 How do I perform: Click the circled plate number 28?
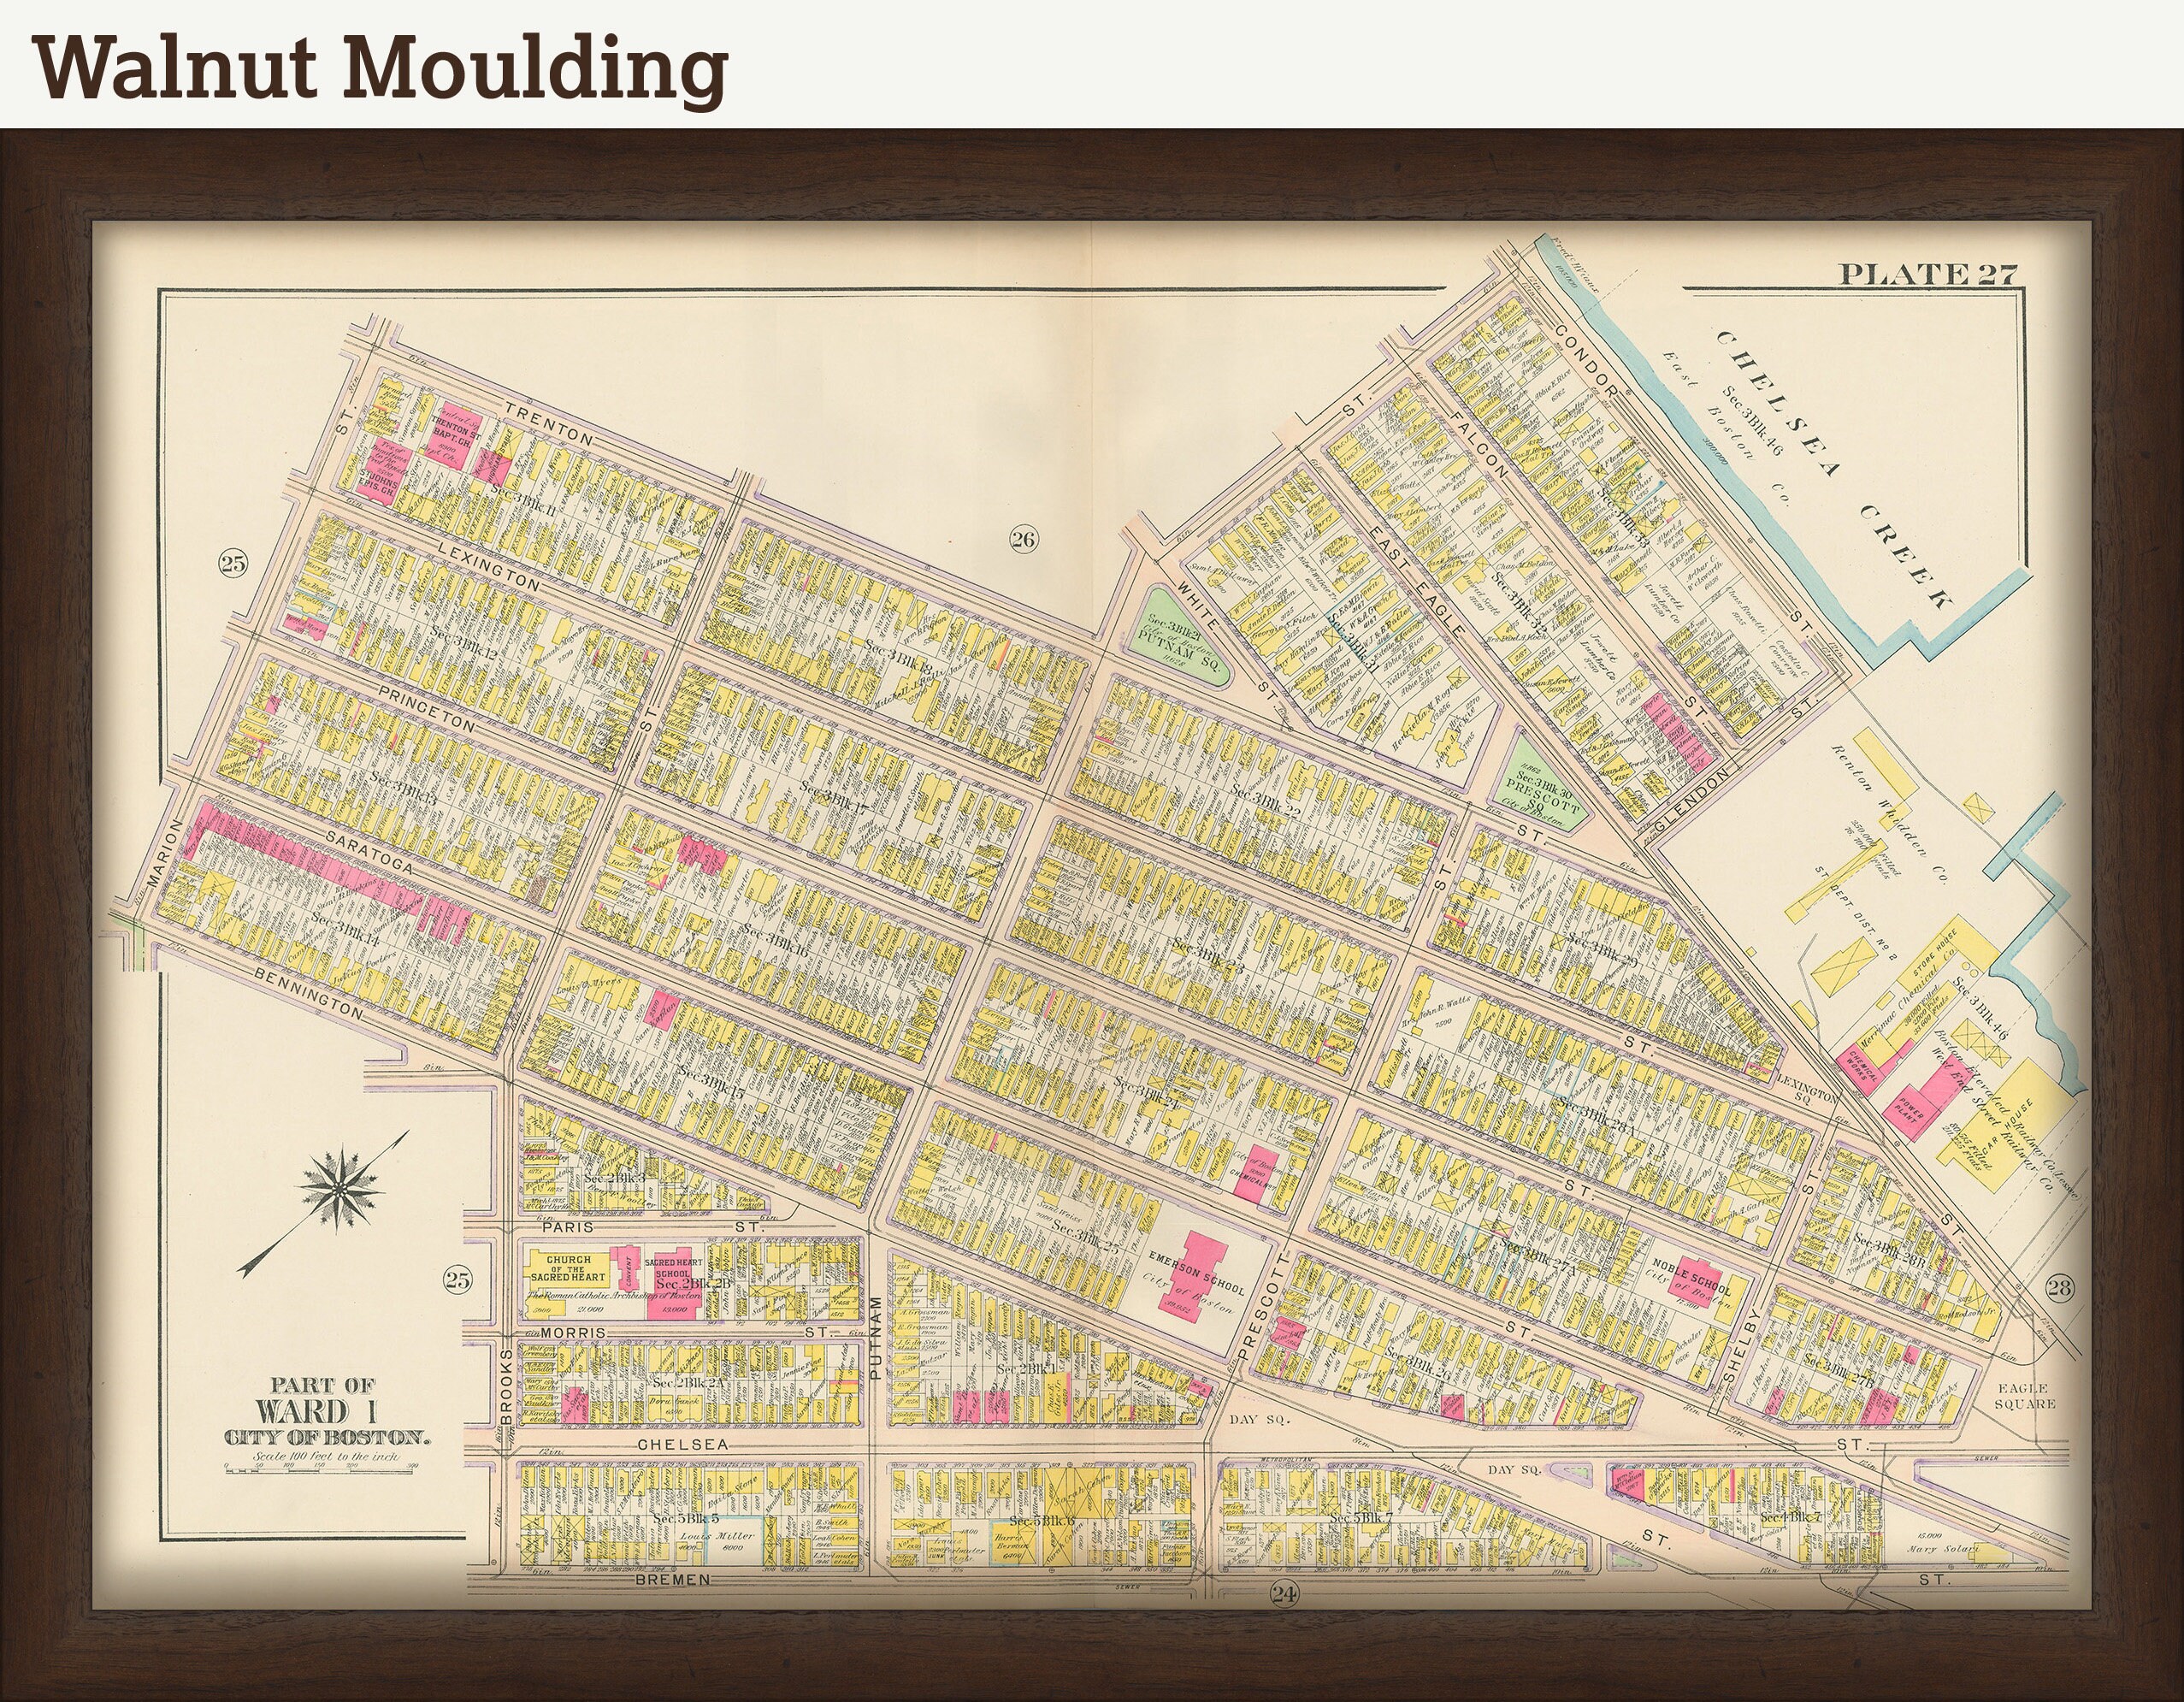point(2059,1286)
